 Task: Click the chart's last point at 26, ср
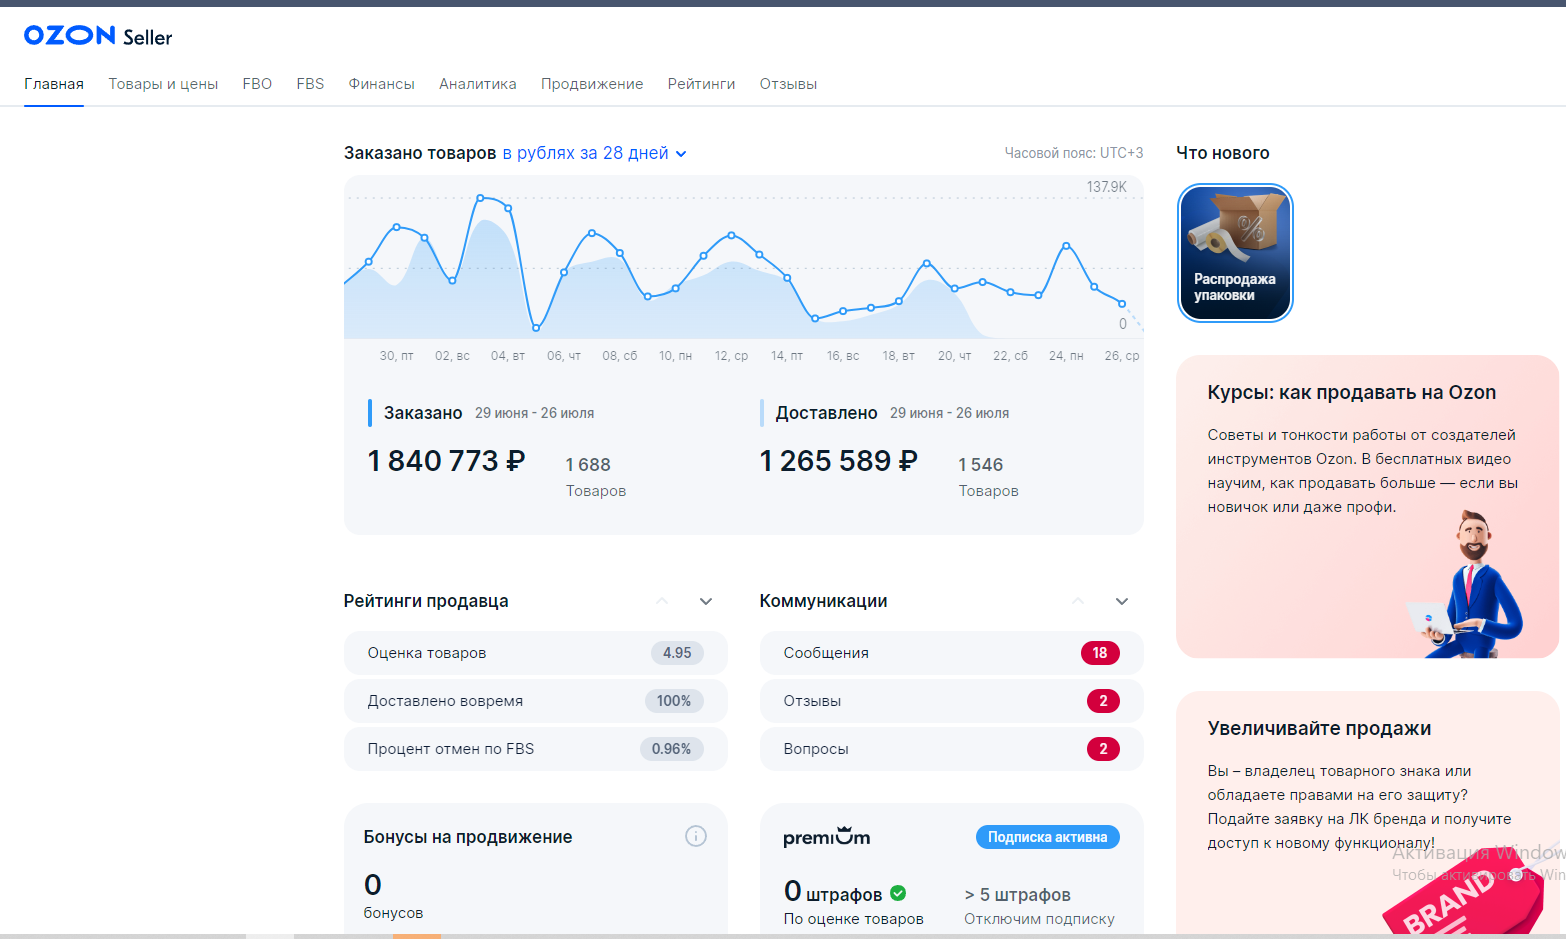tap(1122, 304)
